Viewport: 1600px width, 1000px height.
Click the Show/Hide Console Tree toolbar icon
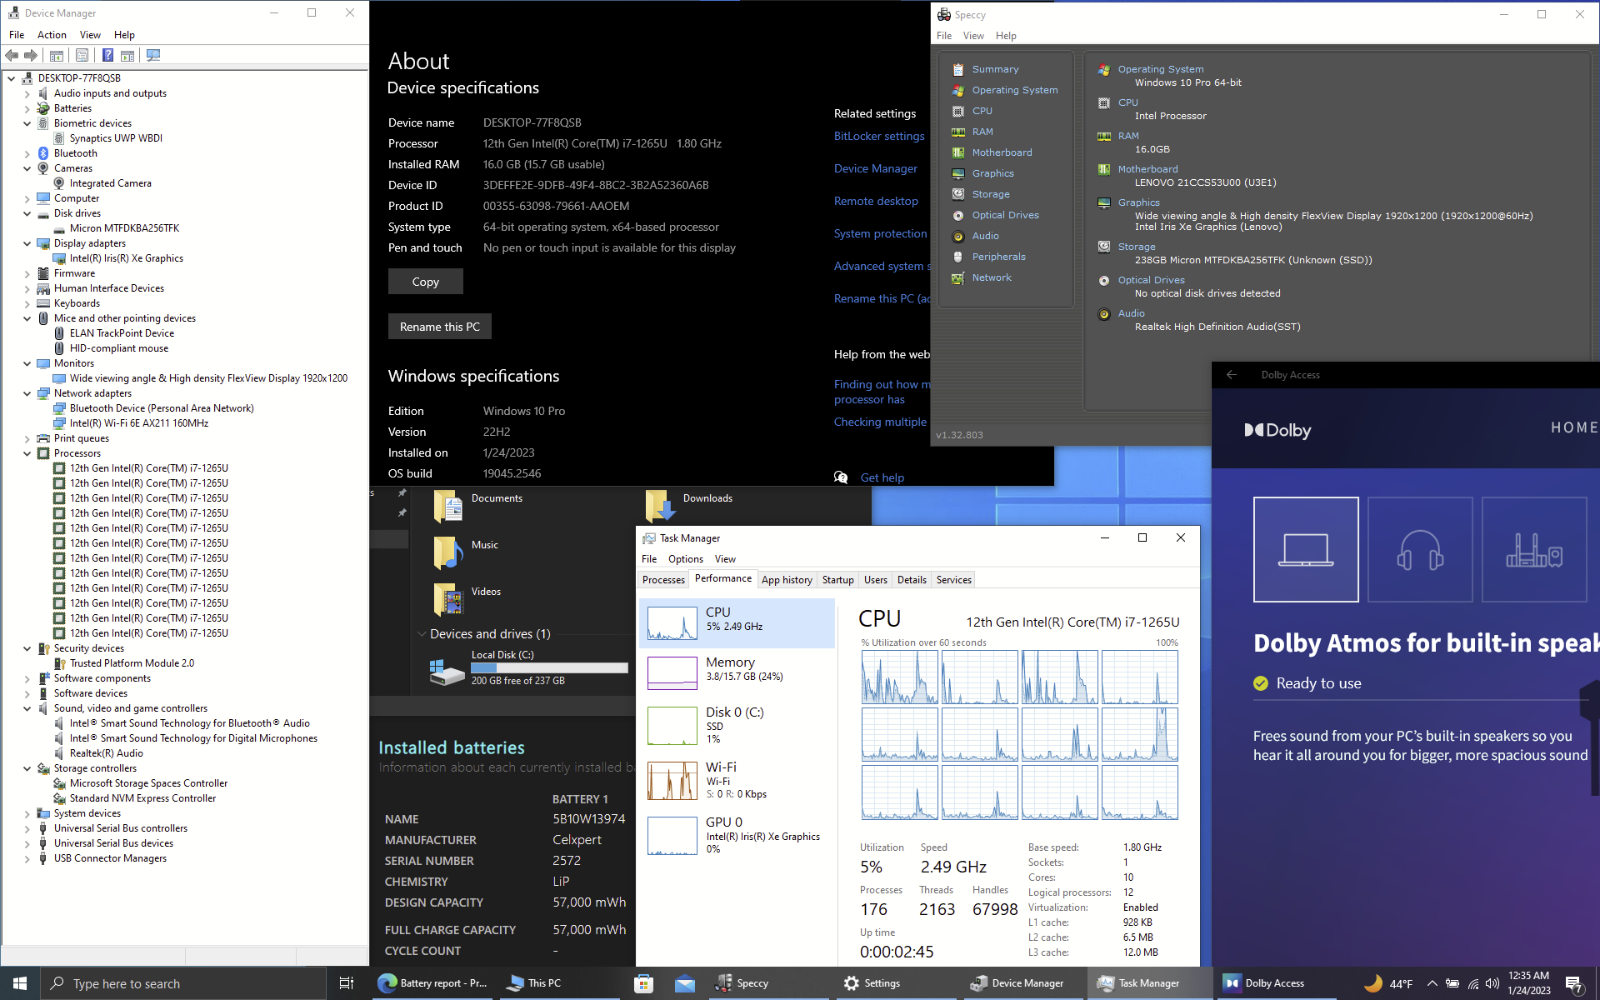pos(57,56)
